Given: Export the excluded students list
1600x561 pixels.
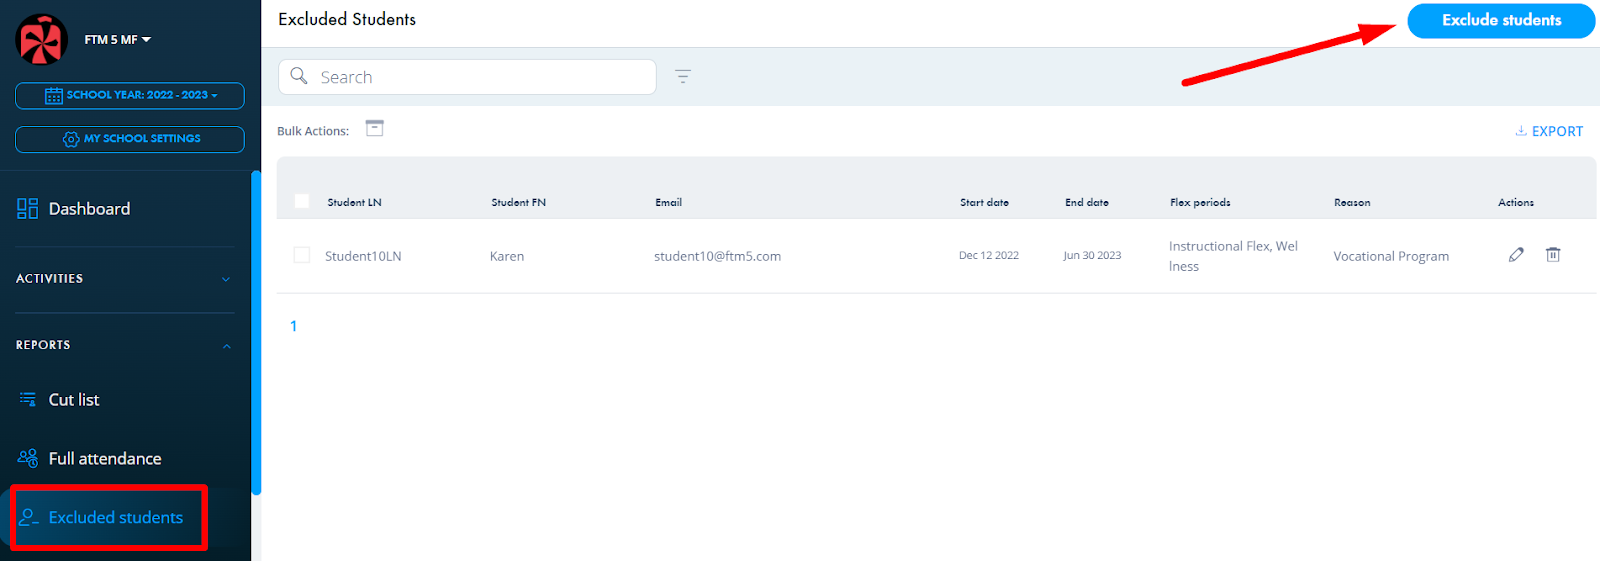Looking at the screenshot, I should pos(1549,131).
